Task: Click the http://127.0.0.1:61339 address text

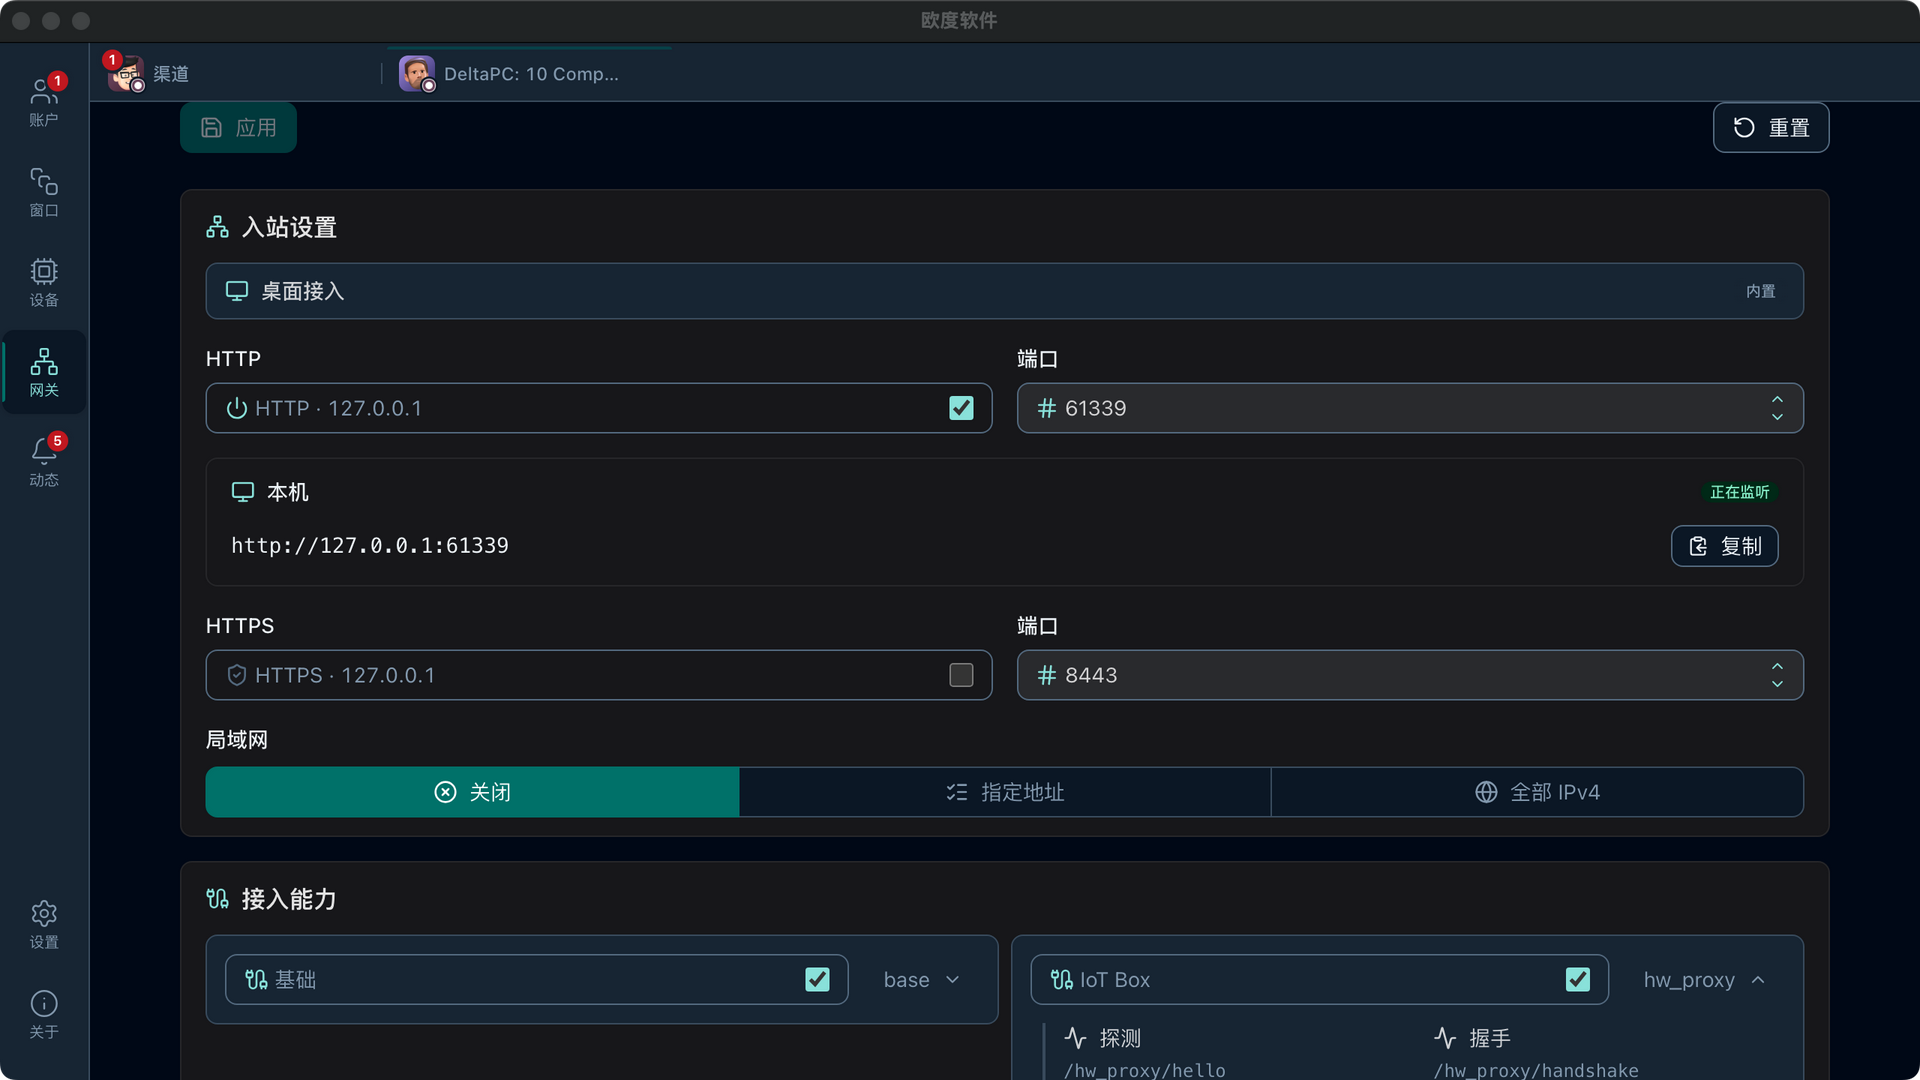Action: pos(370,546)
